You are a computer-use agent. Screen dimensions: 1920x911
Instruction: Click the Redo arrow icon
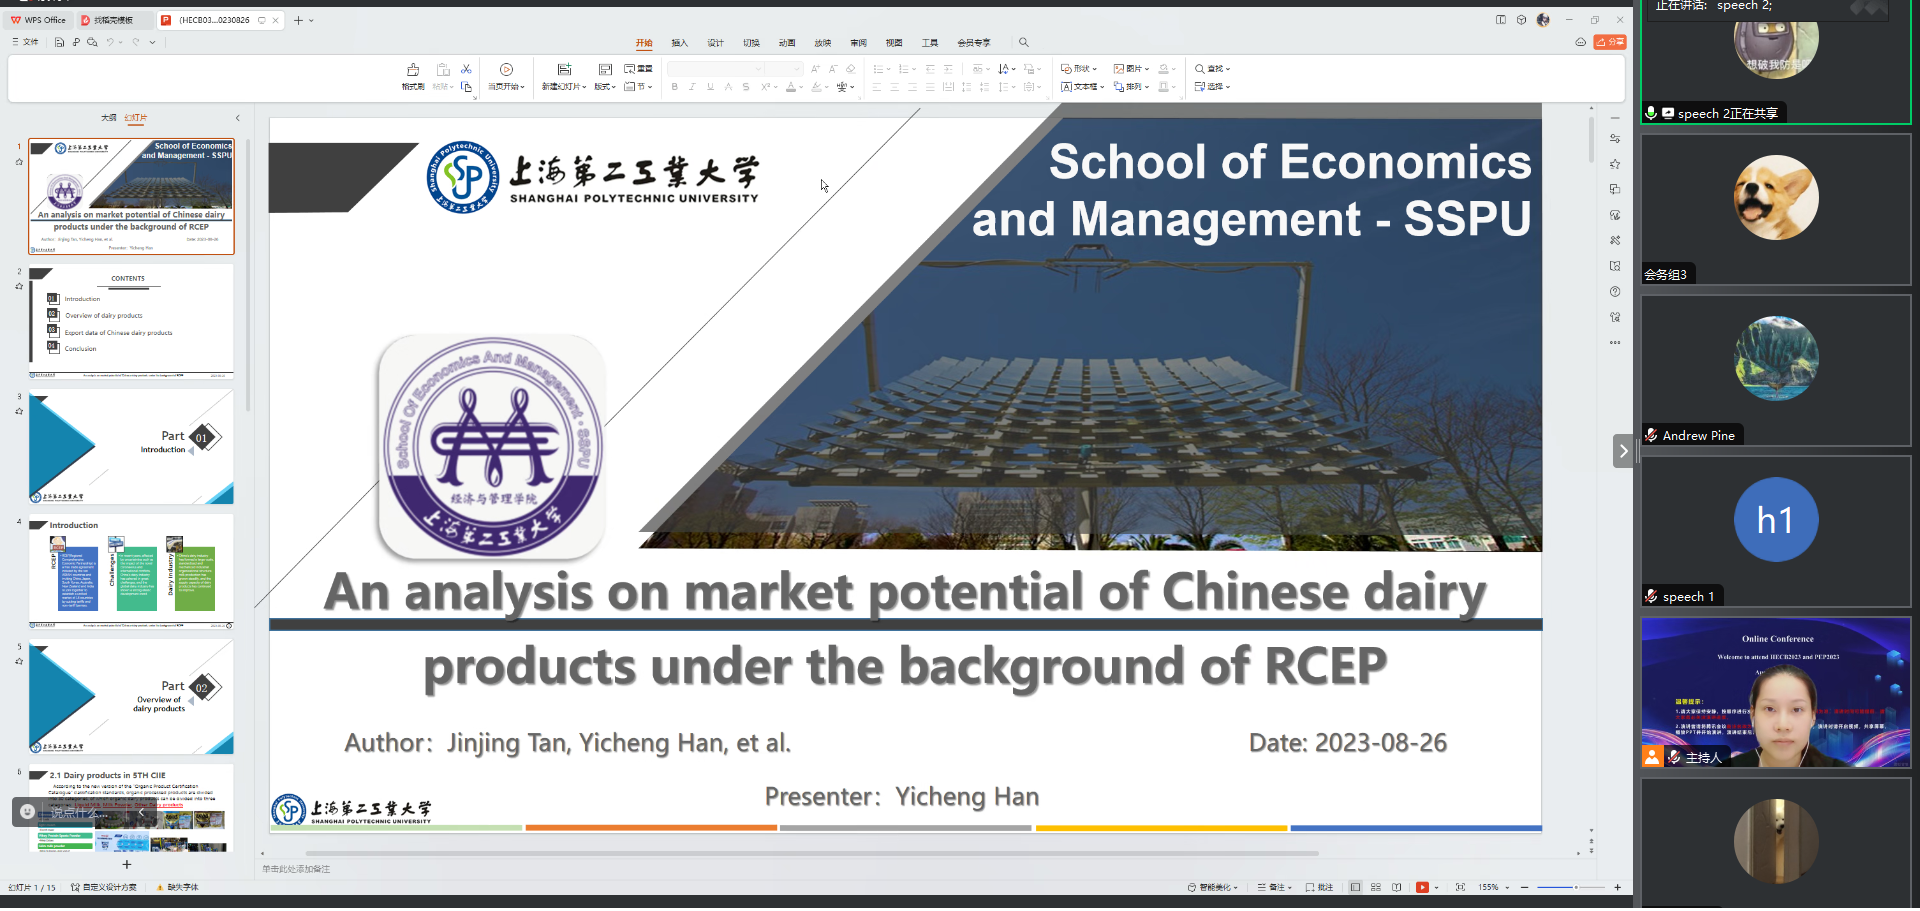click(136, 42)
